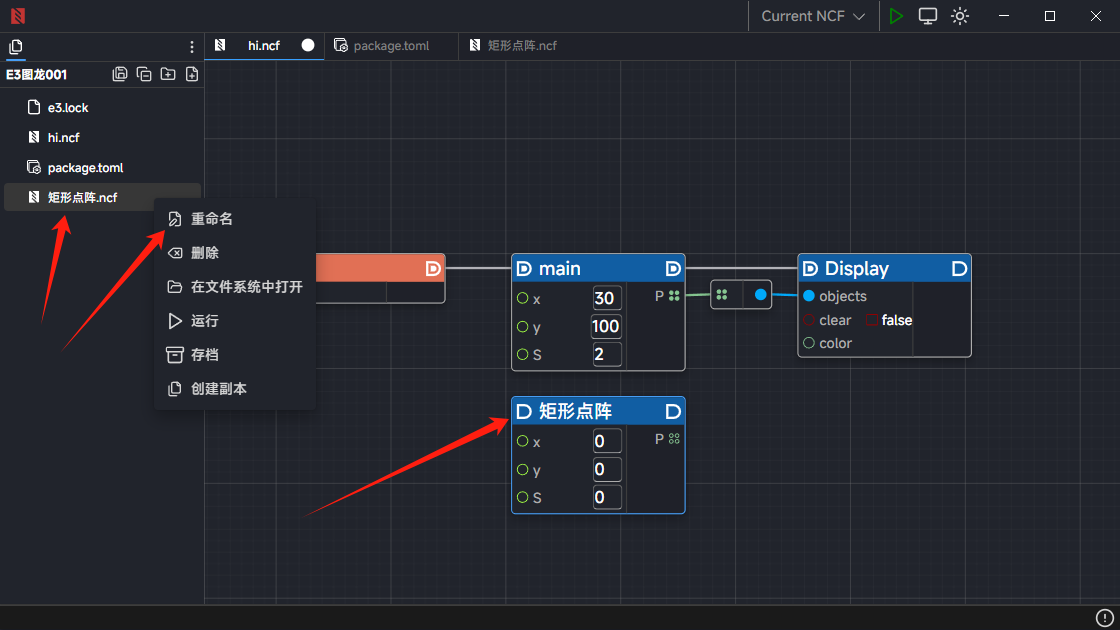This screenshot has height=630, width=1120.
Task: Click the save-all icon beside E3图龙001
Action: point(120,74)
